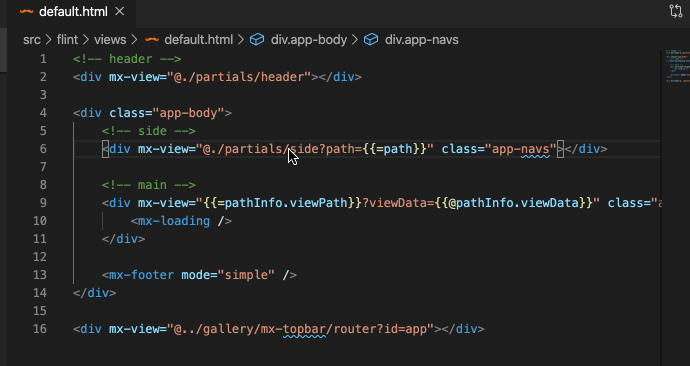Viewport: 690px width, 366px height.
Task: Click the file icon in the default.html breadcrumb
Action: pyautogui.click(x=152, y=40)
